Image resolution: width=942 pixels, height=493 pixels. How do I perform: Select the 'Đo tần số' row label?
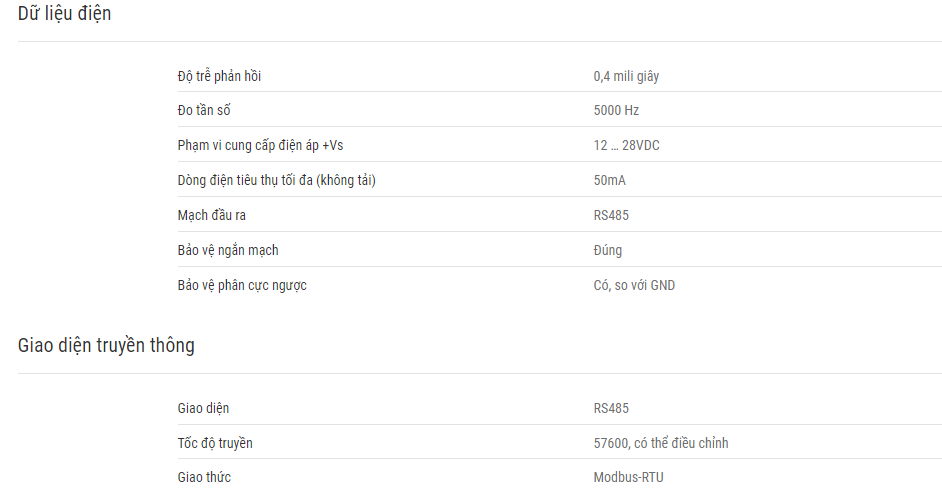pyautogui.click(x=204, y=110)
